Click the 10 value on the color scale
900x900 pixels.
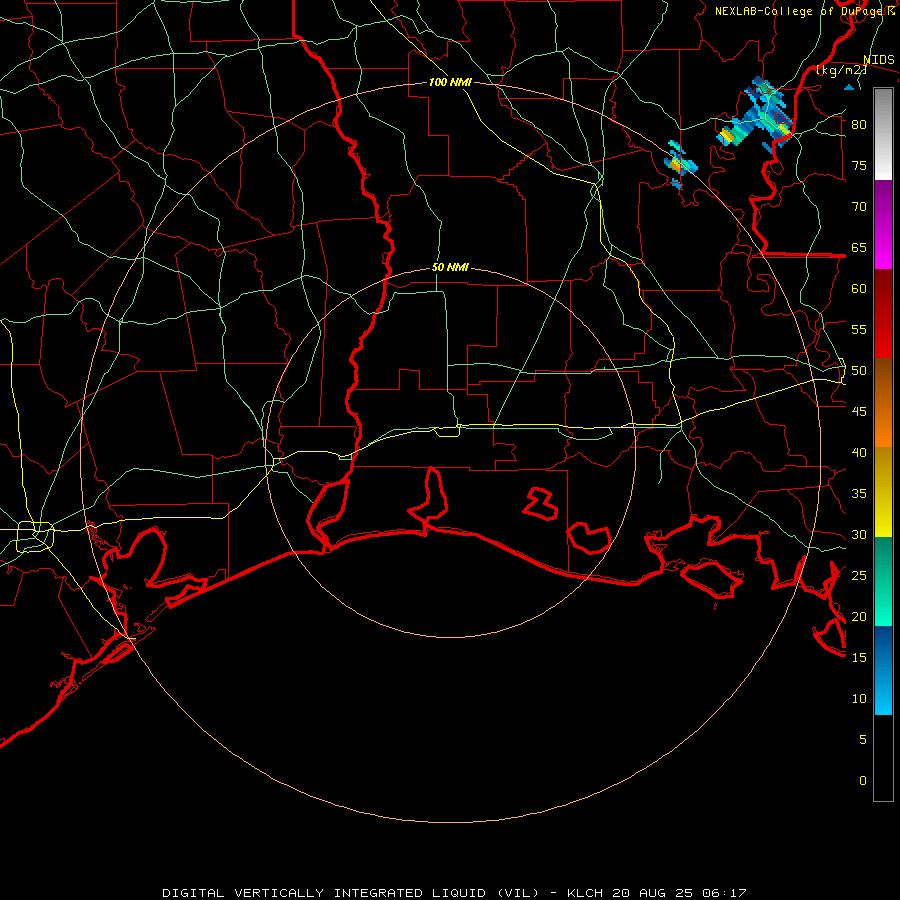(859, 699)
